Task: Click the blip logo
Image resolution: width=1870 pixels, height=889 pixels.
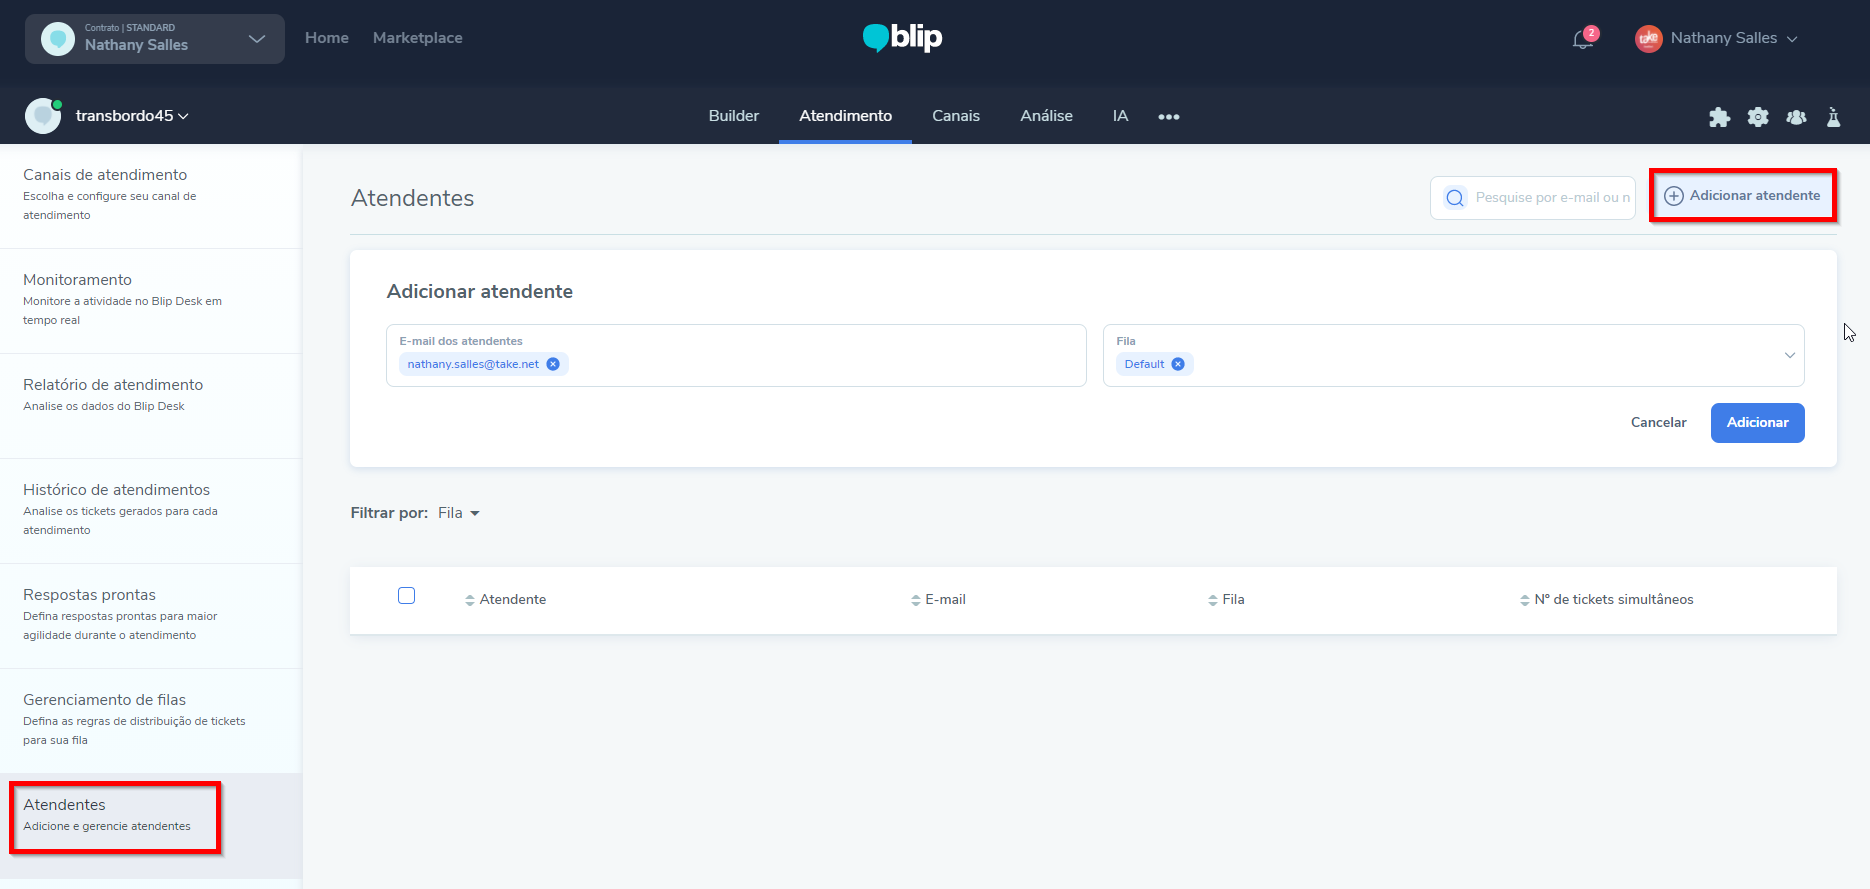Action: pos(902,38)
